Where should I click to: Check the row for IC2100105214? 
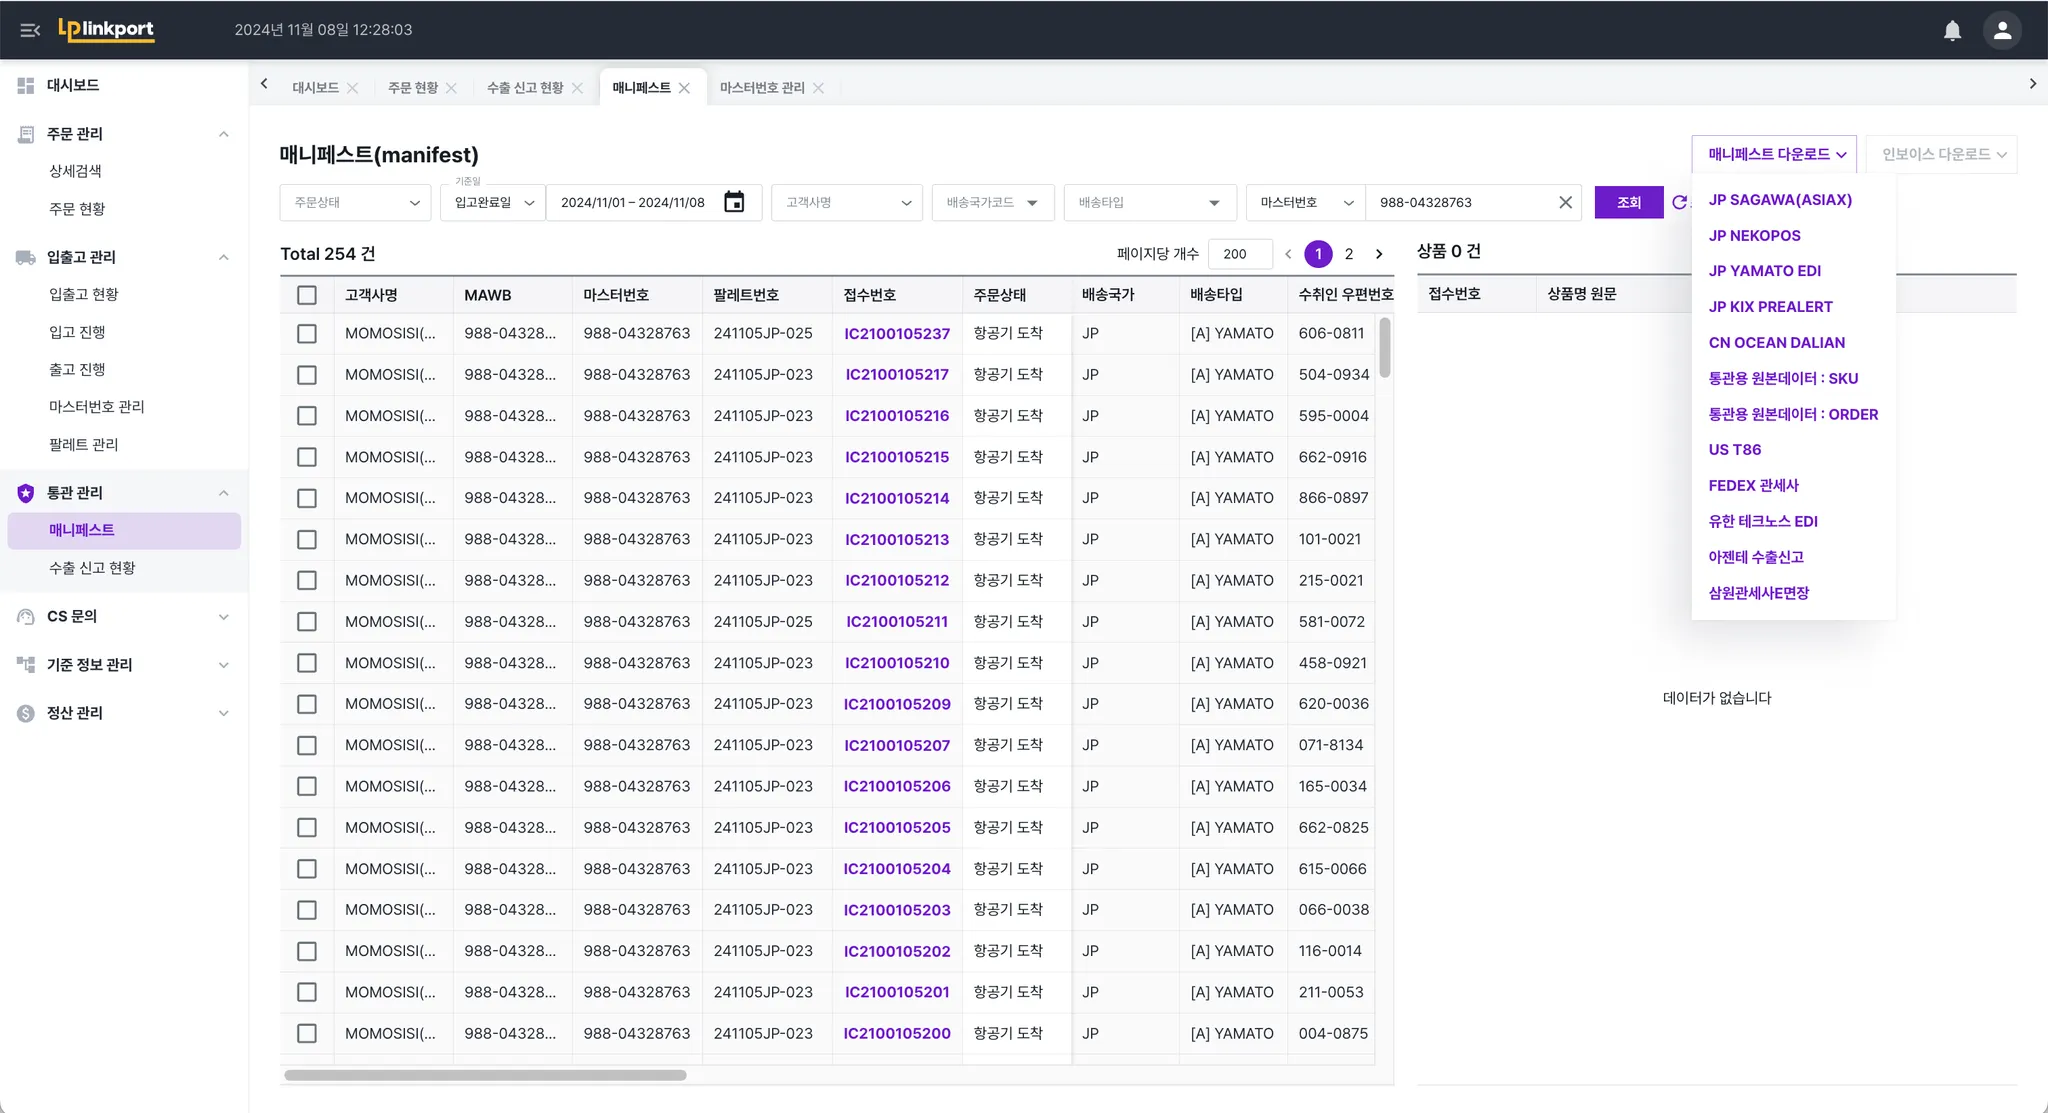click(x=307, y=498)
